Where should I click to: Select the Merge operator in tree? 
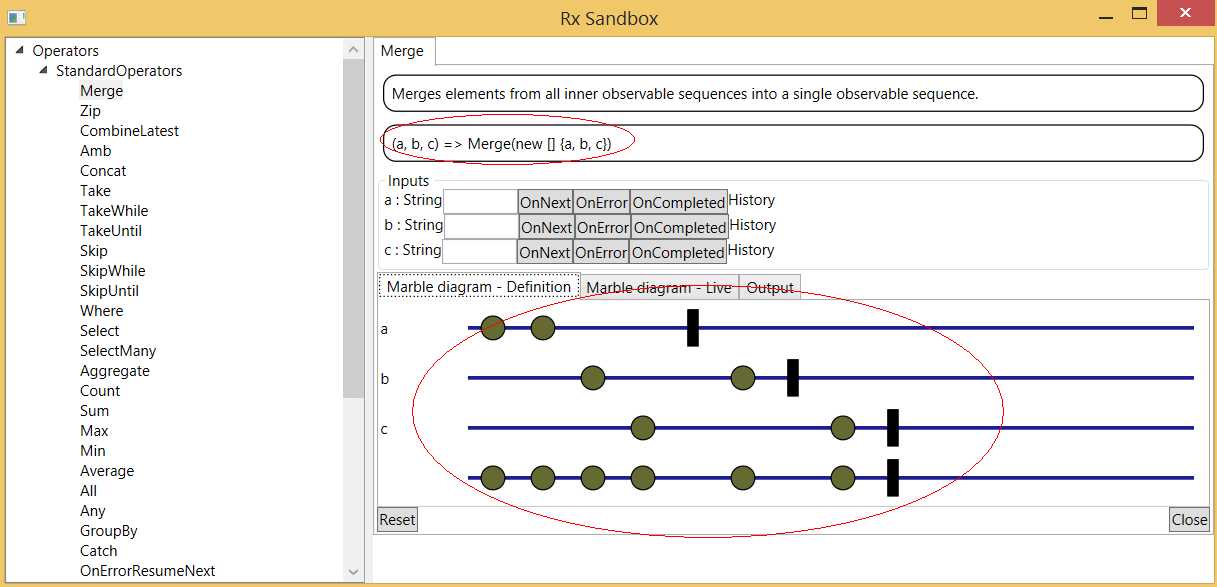tap(102, 91)
